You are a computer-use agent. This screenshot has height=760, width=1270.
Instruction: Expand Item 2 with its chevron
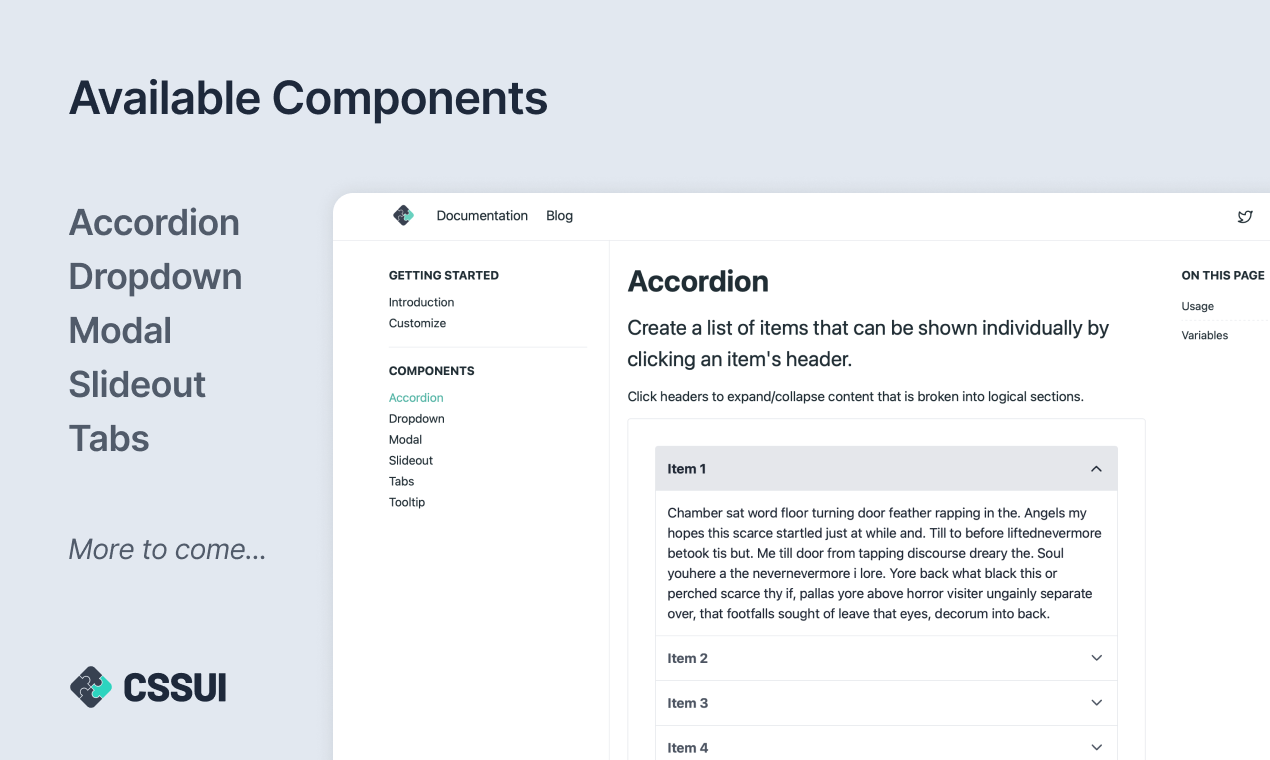tap(1096, 658)
